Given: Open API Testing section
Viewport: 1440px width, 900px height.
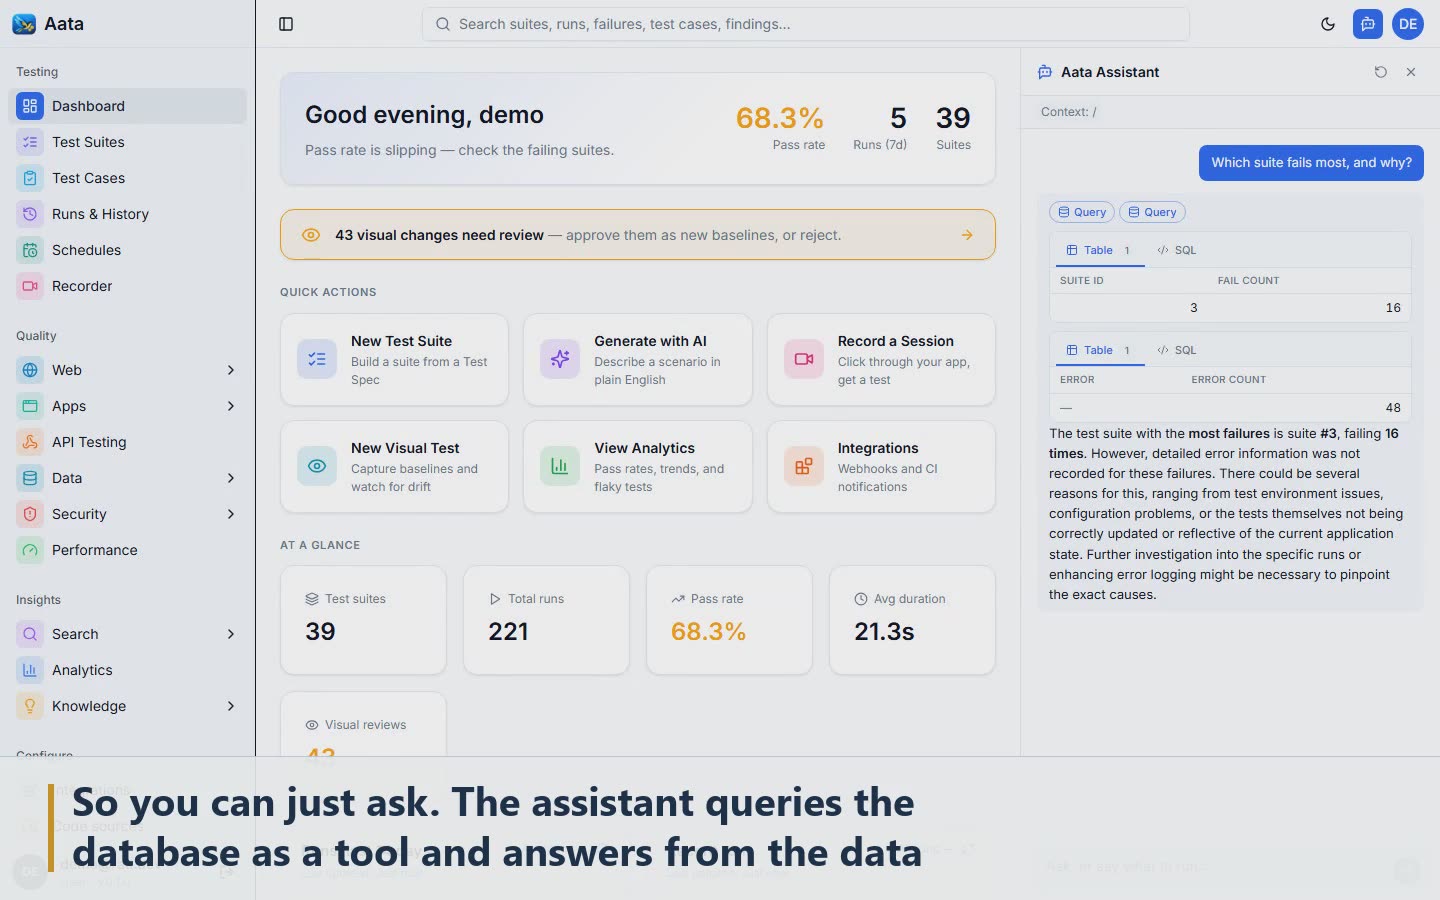Looking at the screenshot, I should (x=127, y=442).
